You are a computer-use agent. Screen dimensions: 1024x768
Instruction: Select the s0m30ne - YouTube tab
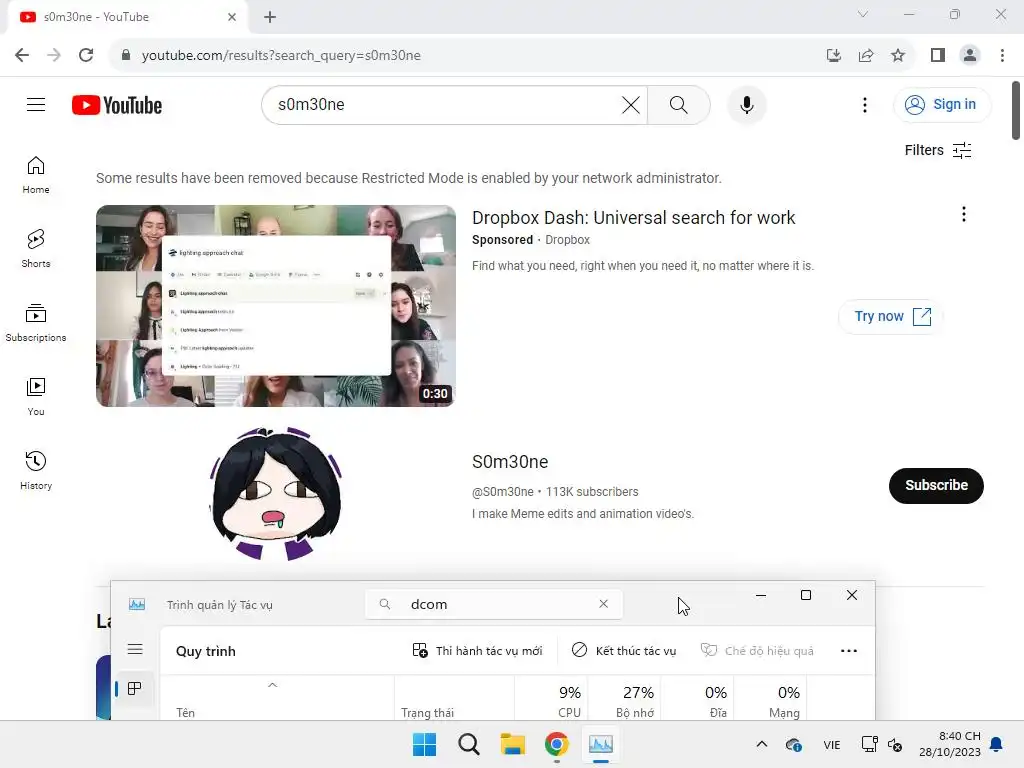click(x=127, y=18)
